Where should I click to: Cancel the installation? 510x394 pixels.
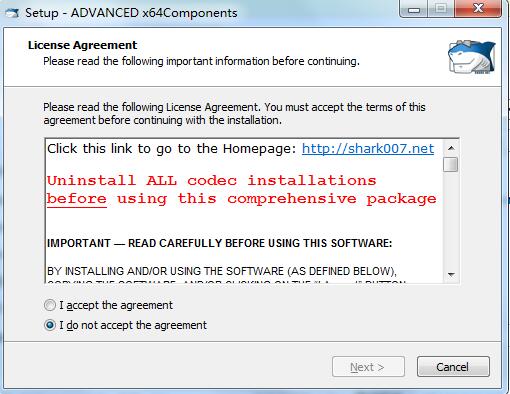pos(453,367)
